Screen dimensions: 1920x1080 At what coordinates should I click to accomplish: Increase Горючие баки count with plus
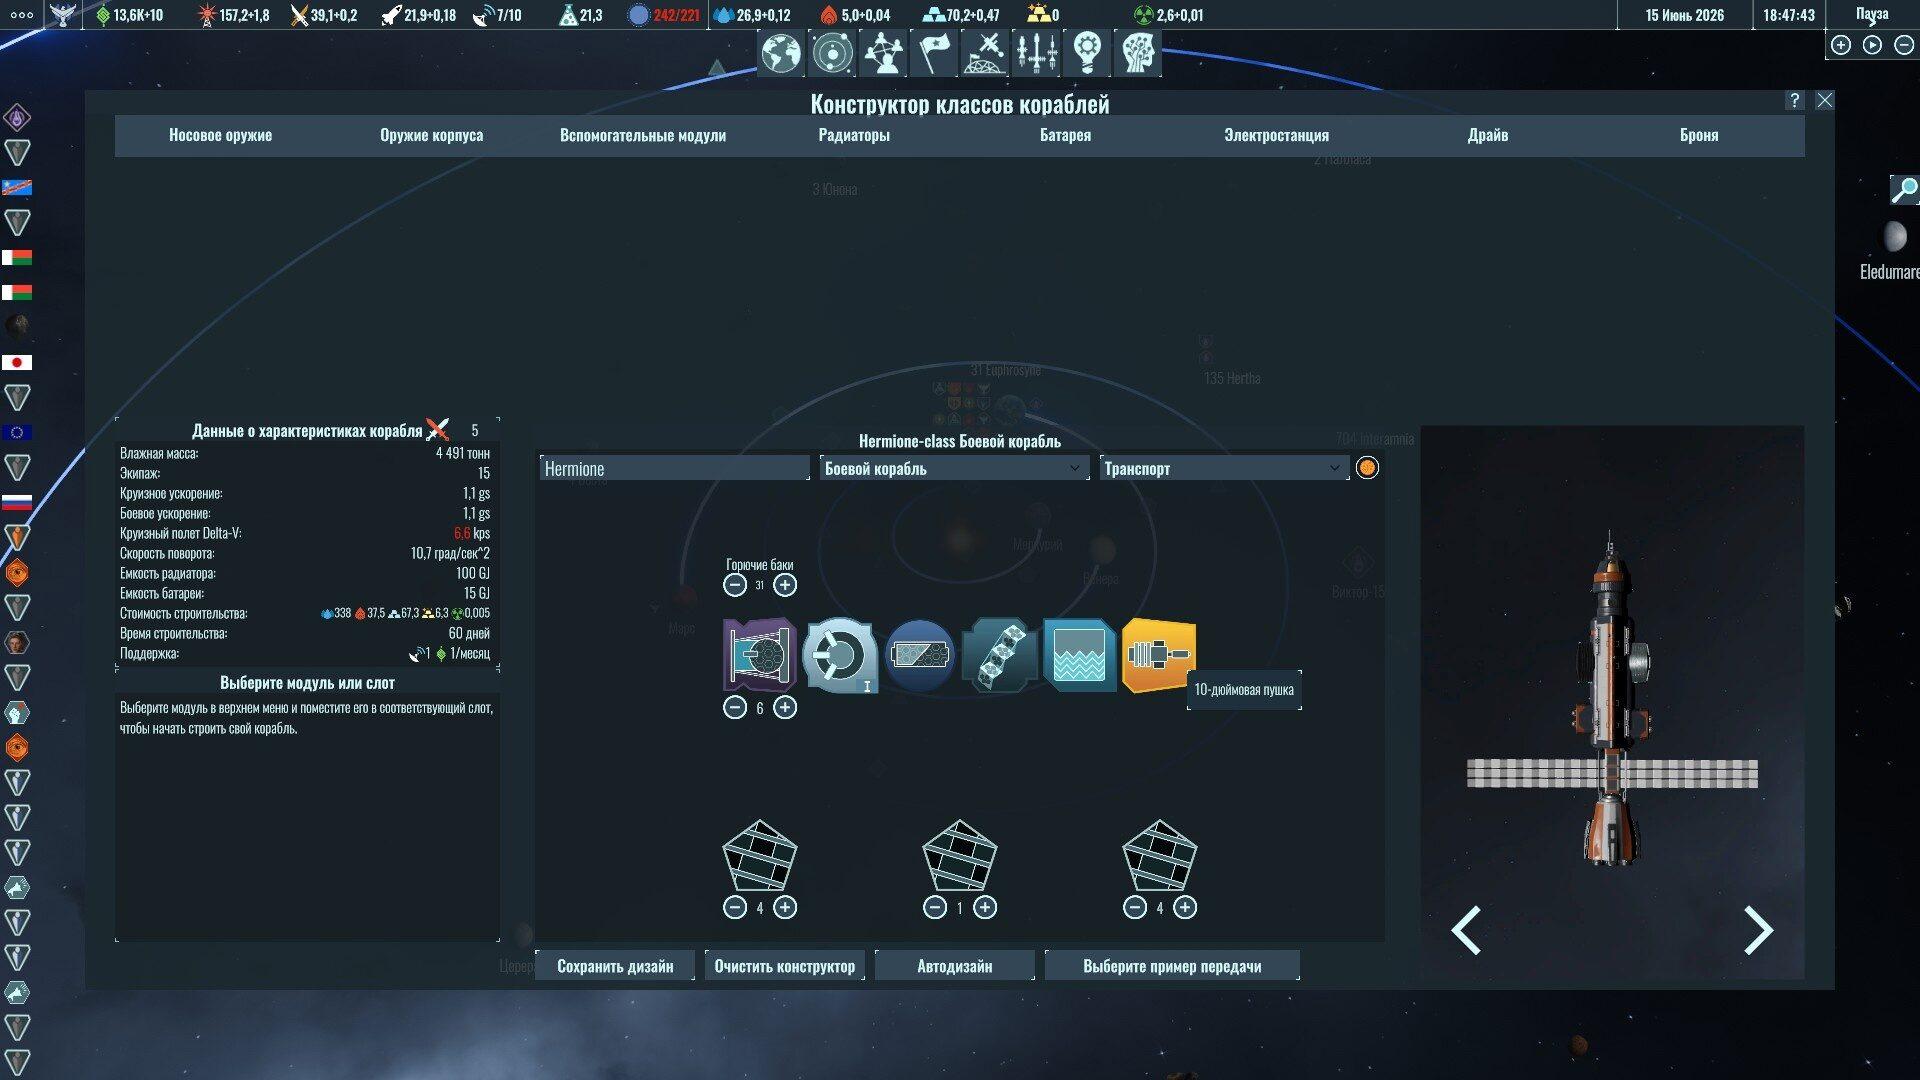(x=785, y=585)
